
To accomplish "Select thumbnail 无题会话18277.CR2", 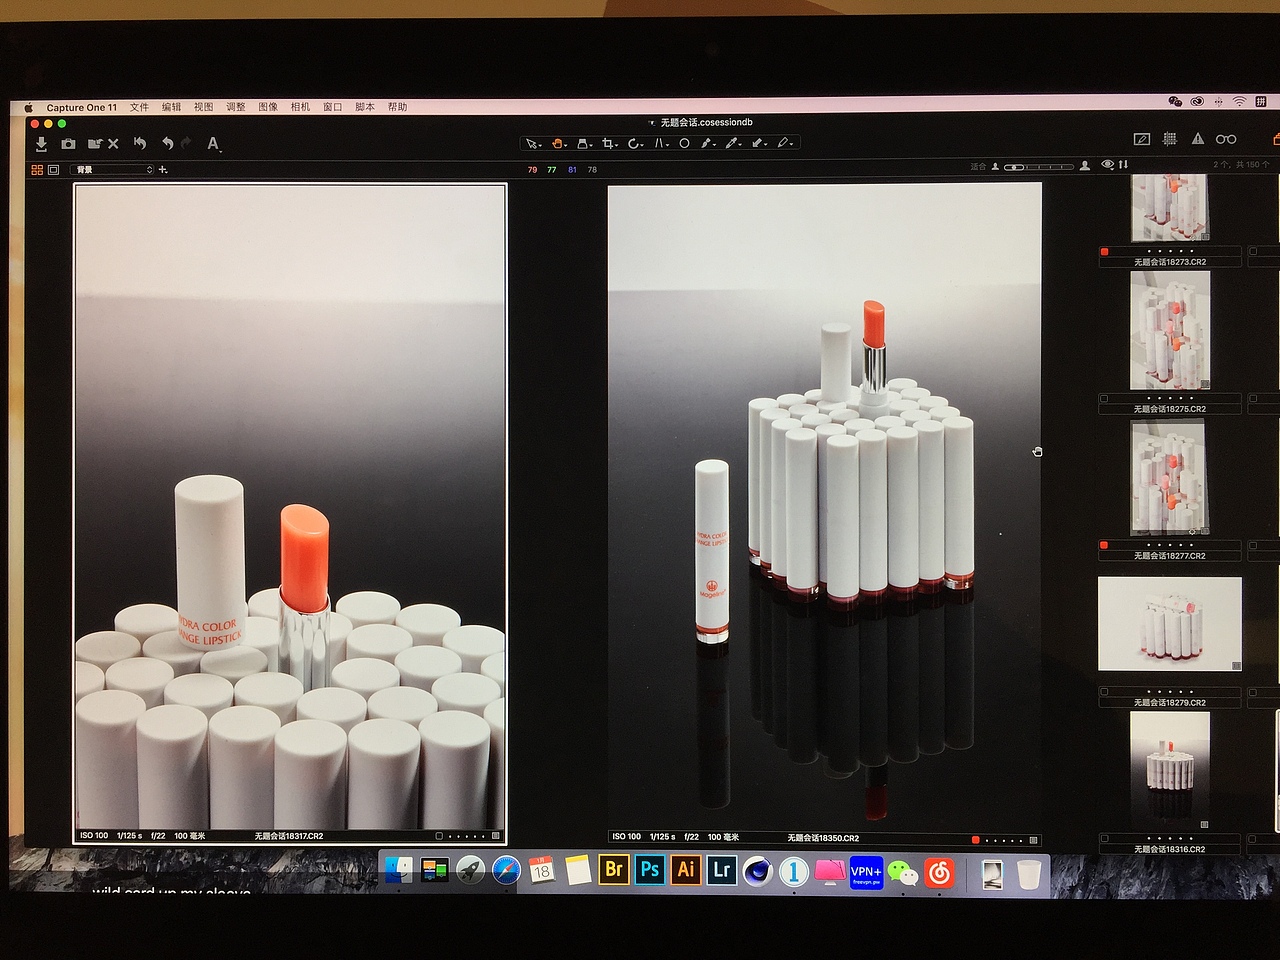I will pos(1169,477).
